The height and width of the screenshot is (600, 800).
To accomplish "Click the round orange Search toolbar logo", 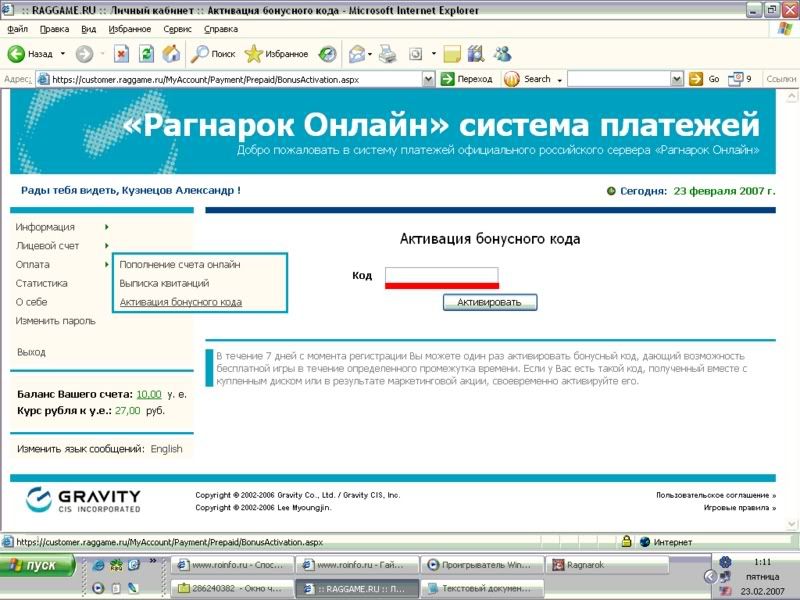I will pyautogui.click(x=511, y=79).
